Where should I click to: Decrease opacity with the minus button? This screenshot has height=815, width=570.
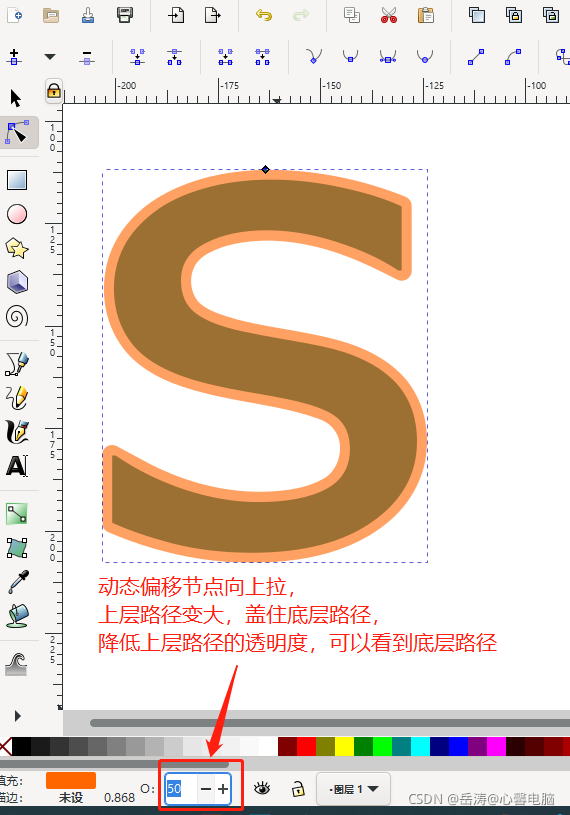coord(206,789)
